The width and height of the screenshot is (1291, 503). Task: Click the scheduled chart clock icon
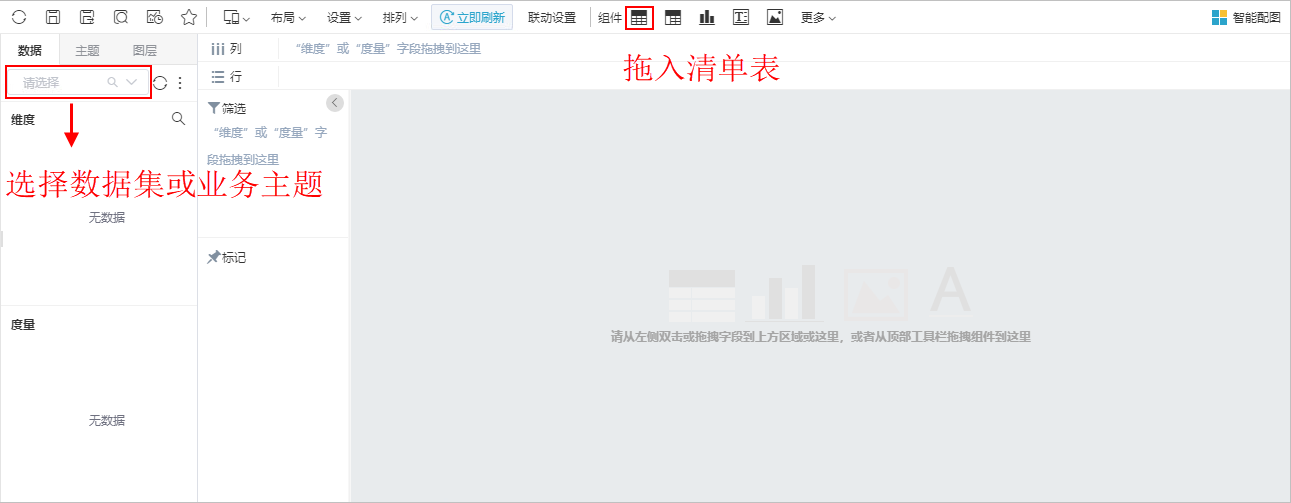(154, 17)
